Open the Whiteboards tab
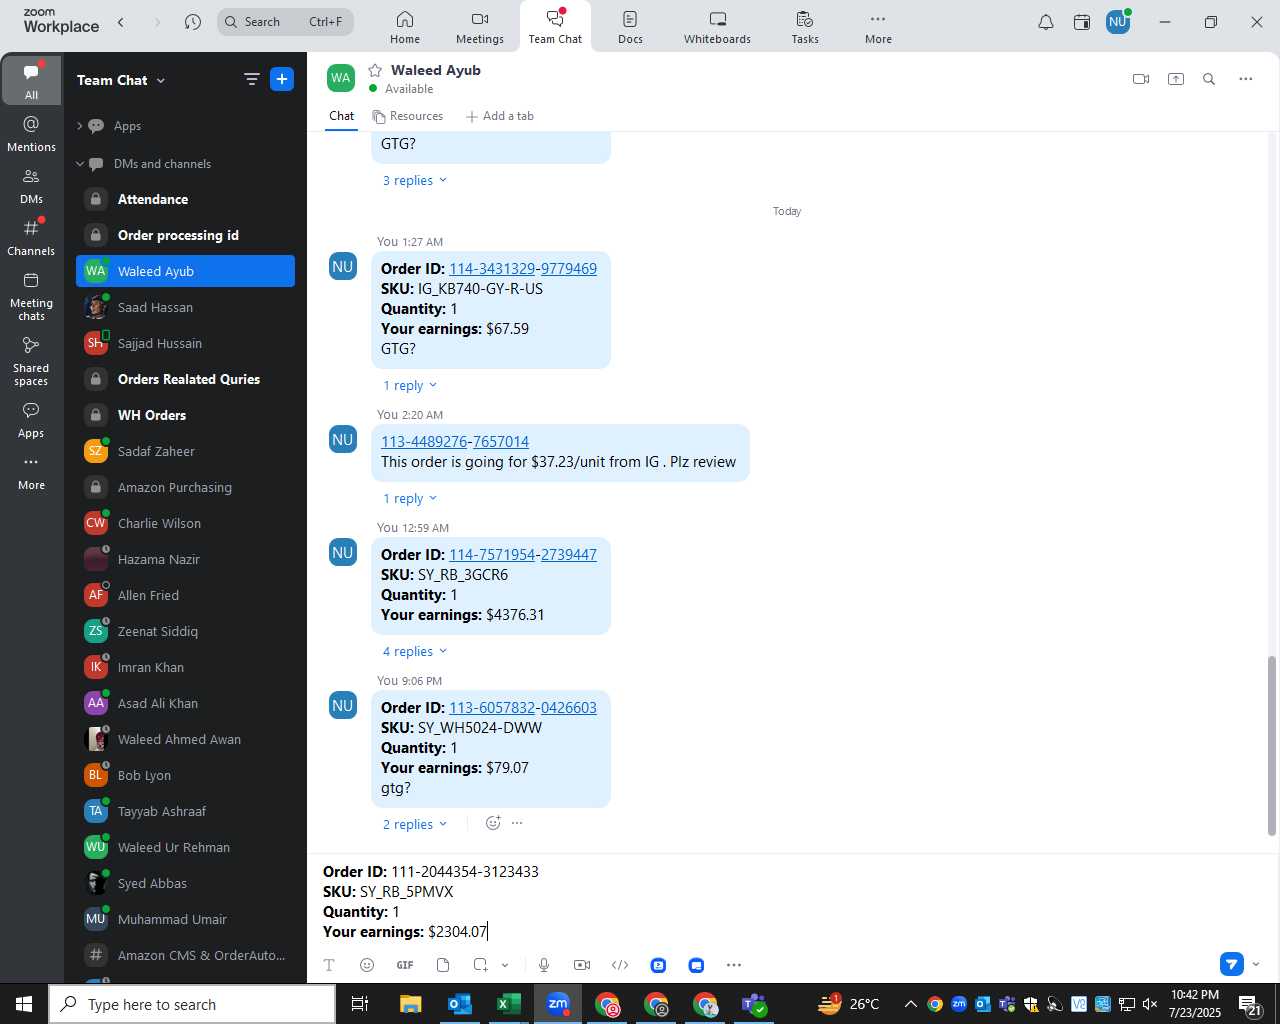 point(717,27)
